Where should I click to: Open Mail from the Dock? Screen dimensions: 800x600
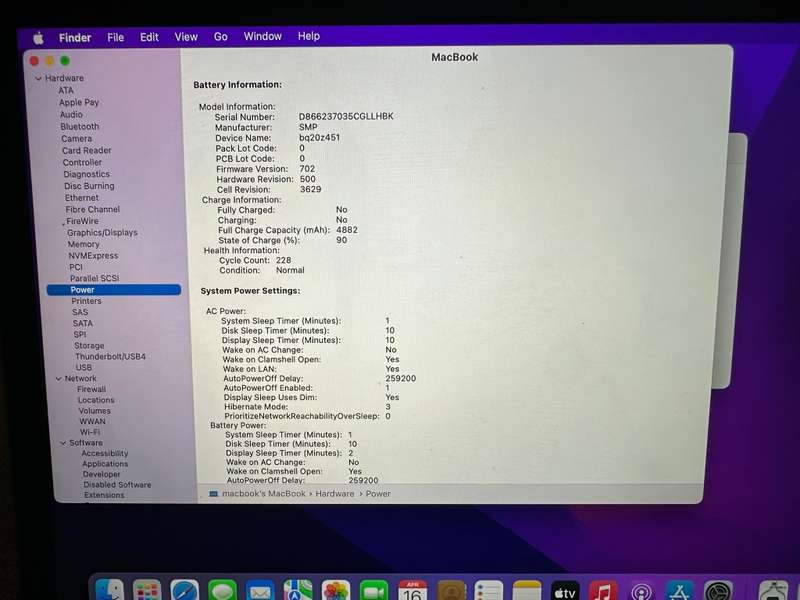pos(260,590)
